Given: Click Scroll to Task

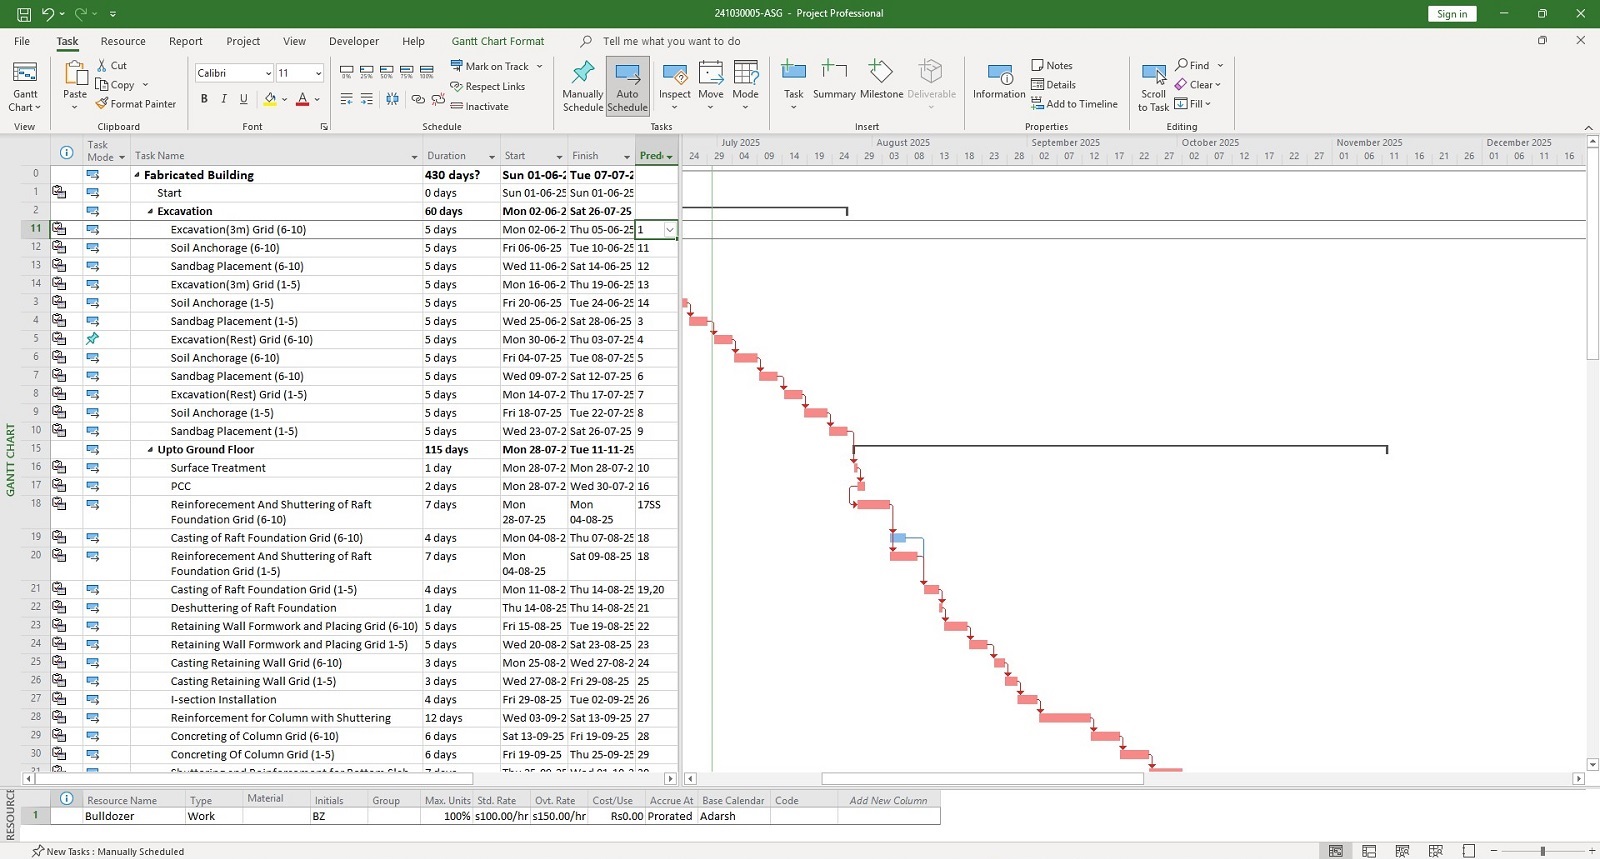Looking at the screenshot, I should point(1153,88).
